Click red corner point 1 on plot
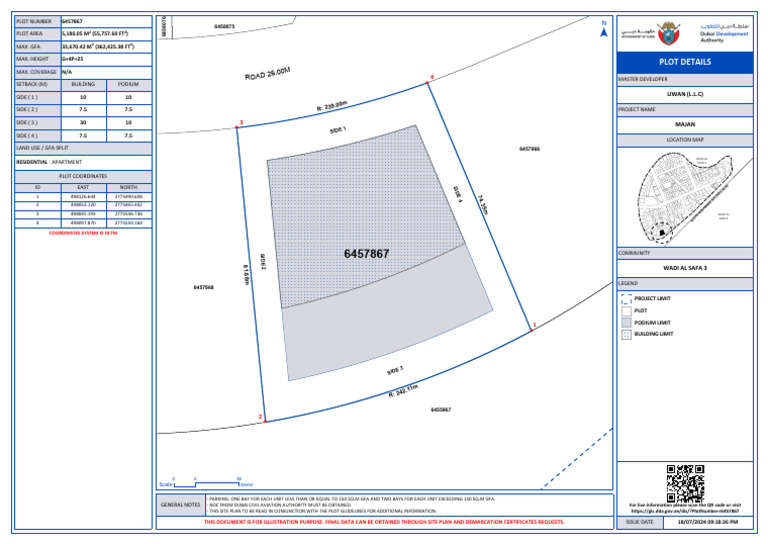The width and height of the screenshot is (768, 544). 531,331
